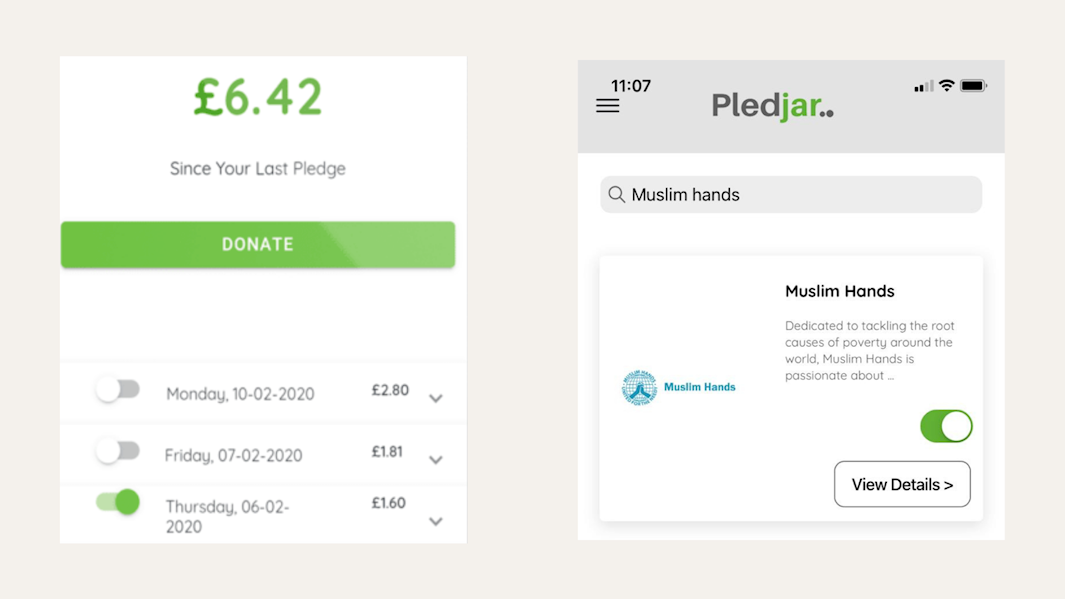Expand the Monday £2.80 entry chevron
1065x599 pixels.
436,399
